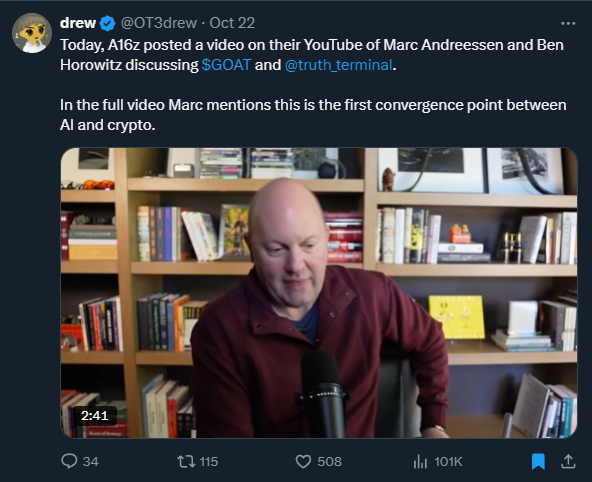Click the 101K views count
The width and height of the screenshot is (592, 482).
tap(448, 462)
